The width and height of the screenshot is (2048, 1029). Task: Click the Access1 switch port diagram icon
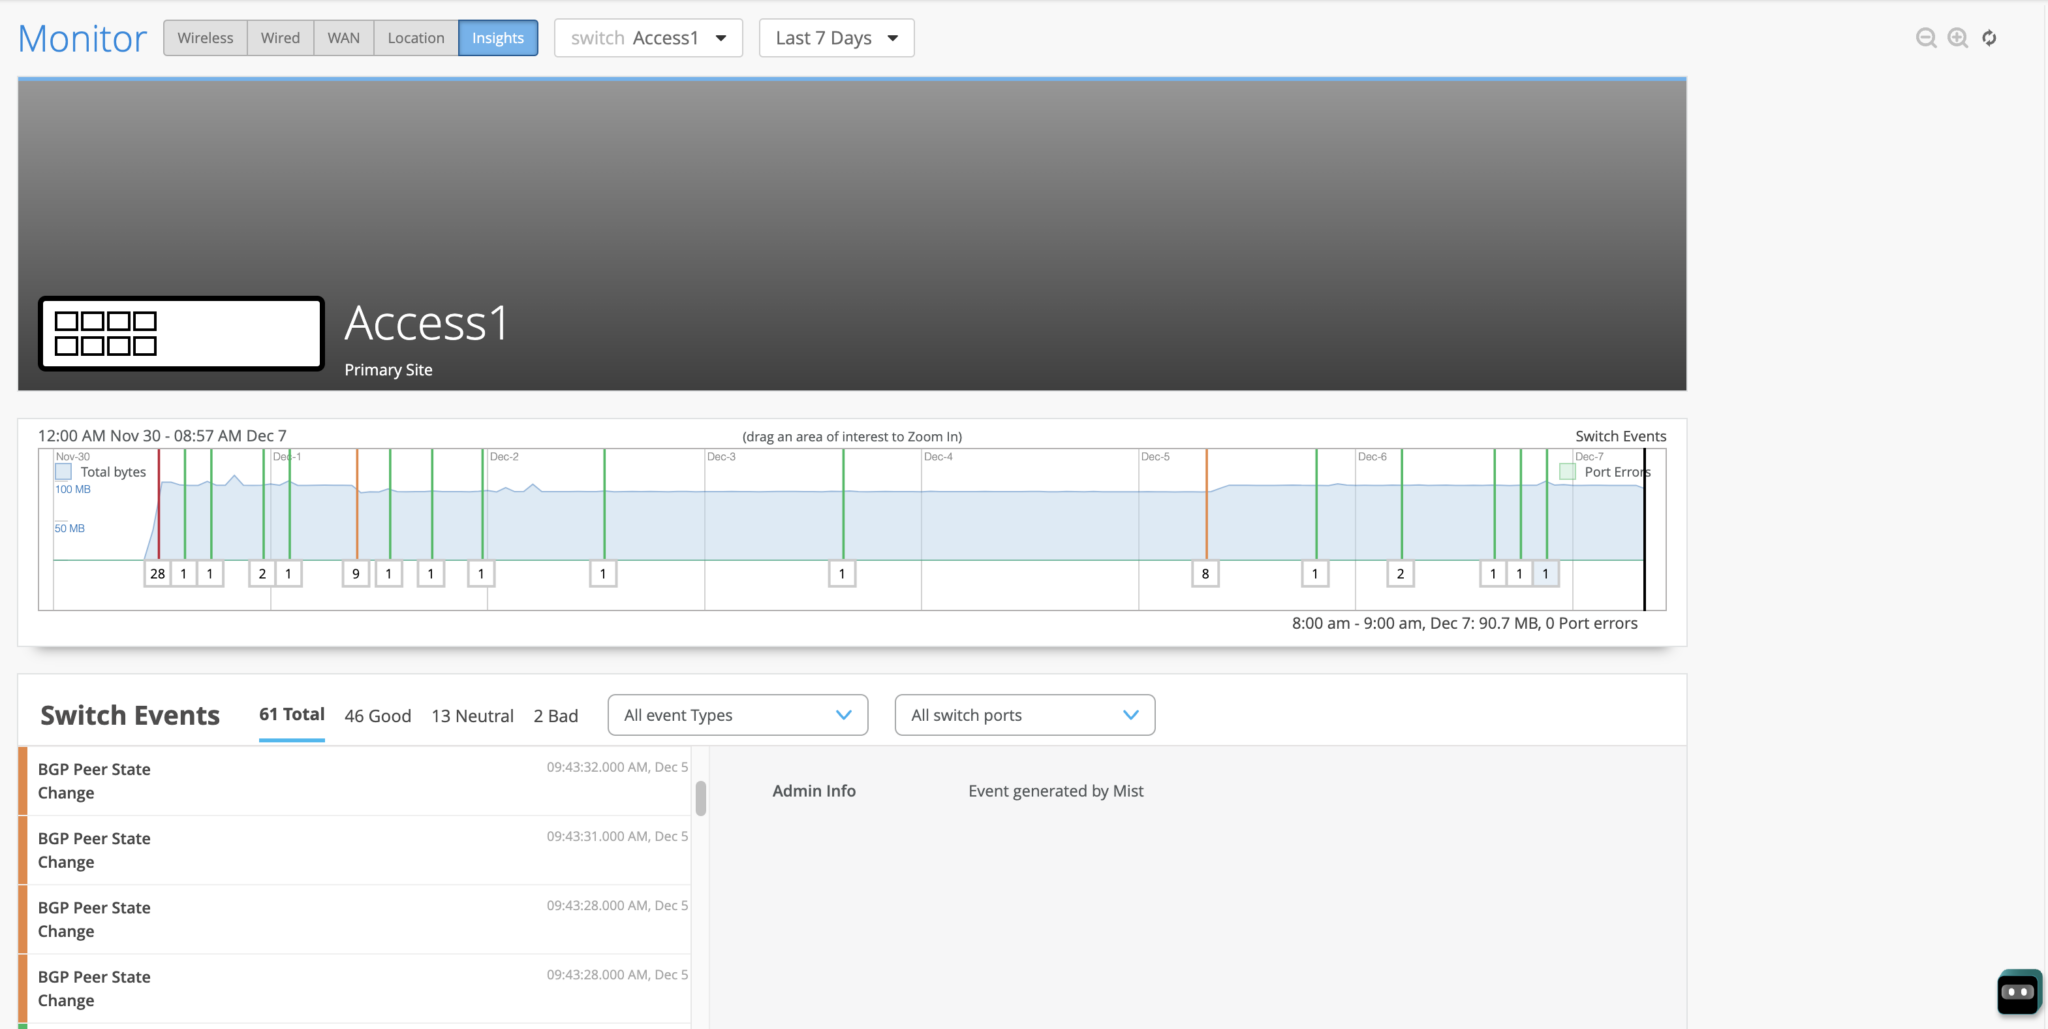point(181,333)
